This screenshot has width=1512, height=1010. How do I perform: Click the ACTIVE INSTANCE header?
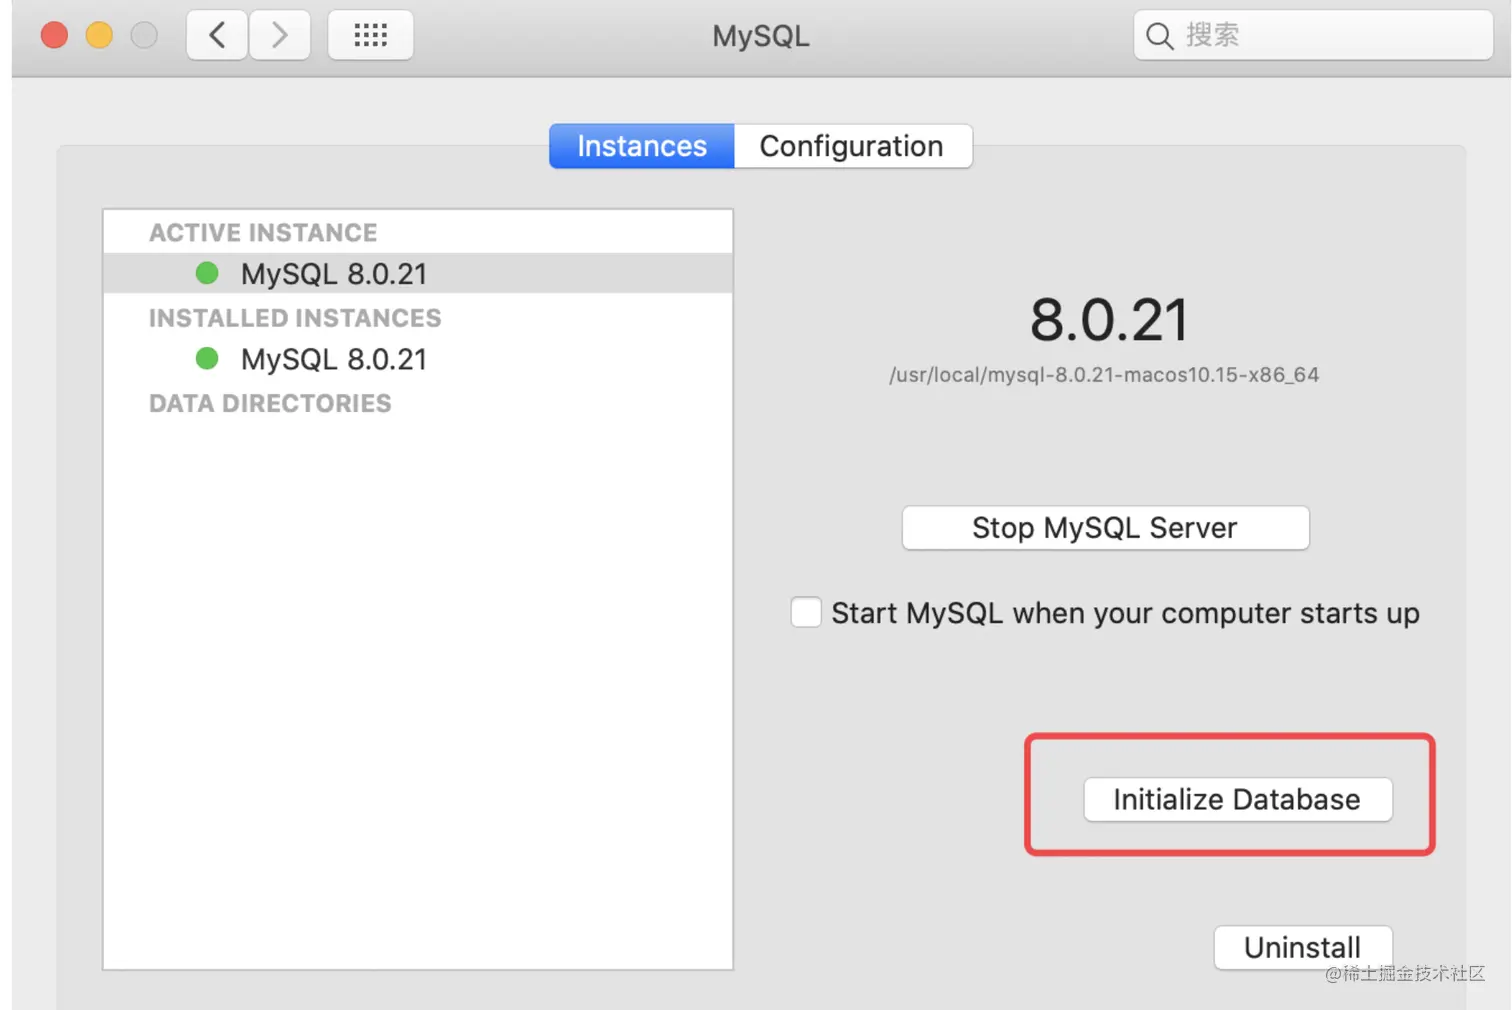coord(263,232)
